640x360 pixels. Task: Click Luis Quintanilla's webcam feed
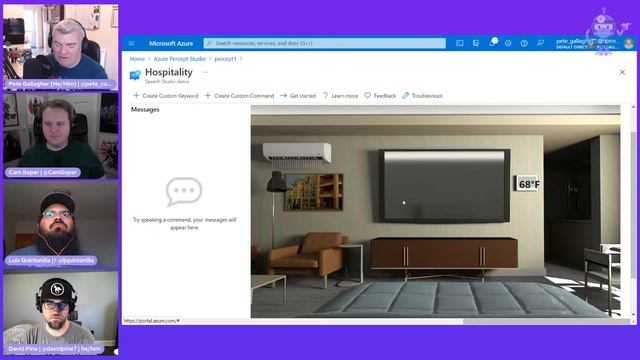point(61,224)
